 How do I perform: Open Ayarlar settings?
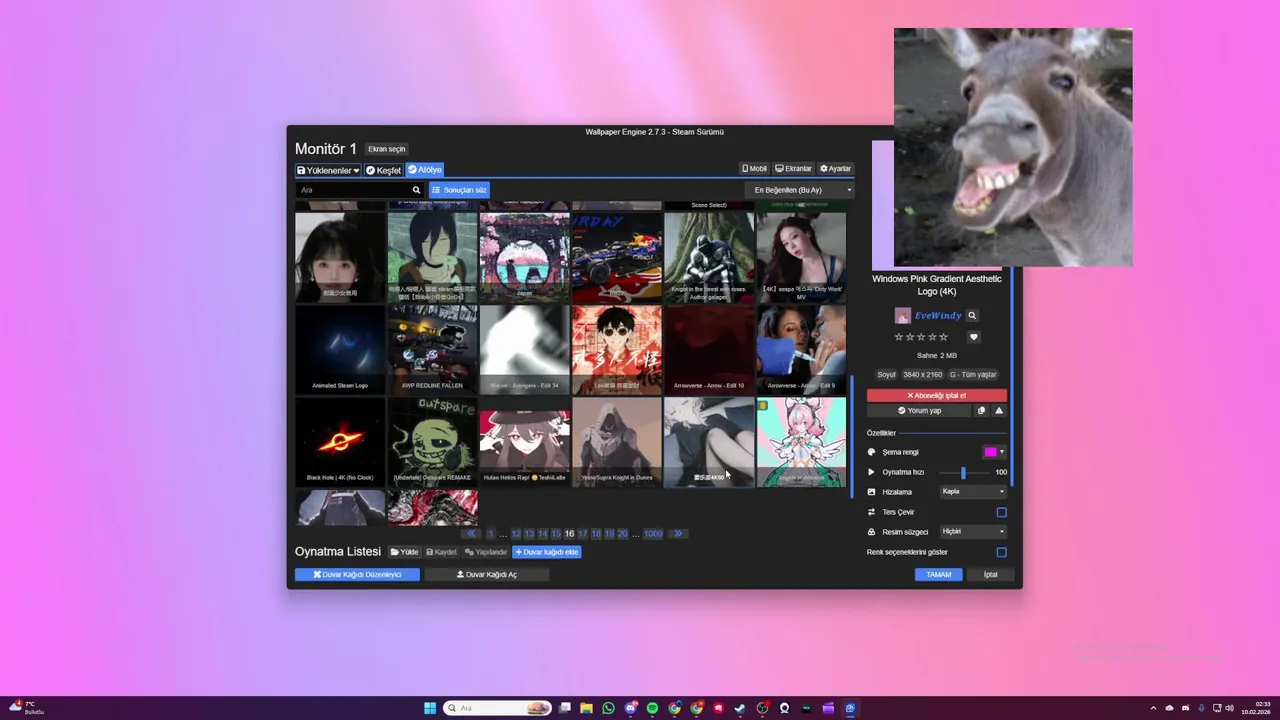coord(836,169)
